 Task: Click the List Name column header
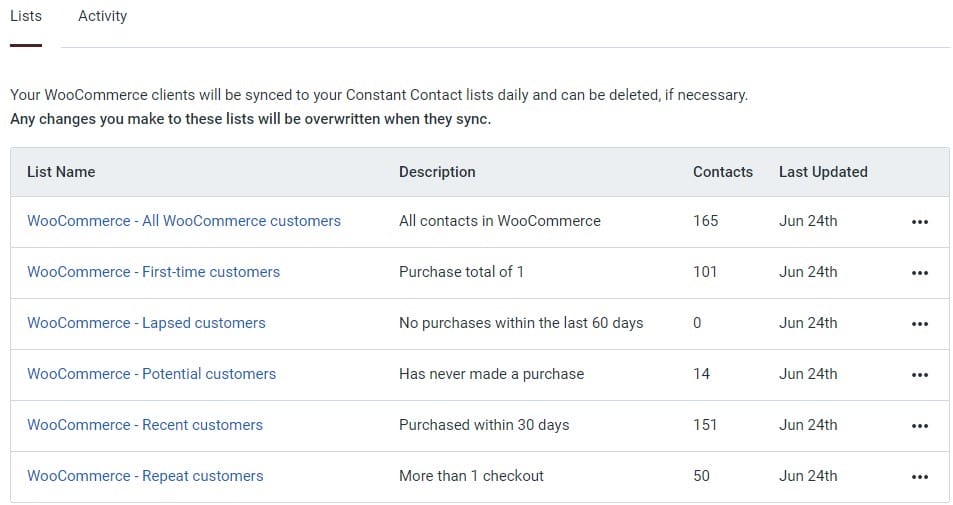(x=61, y=172)
